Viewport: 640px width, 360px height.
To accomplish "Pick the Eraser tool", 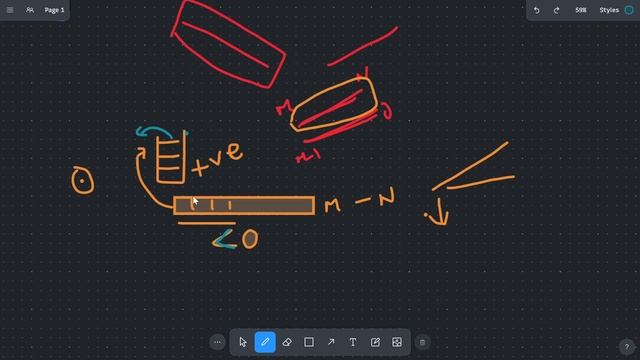I will click(x=287, y=342).
